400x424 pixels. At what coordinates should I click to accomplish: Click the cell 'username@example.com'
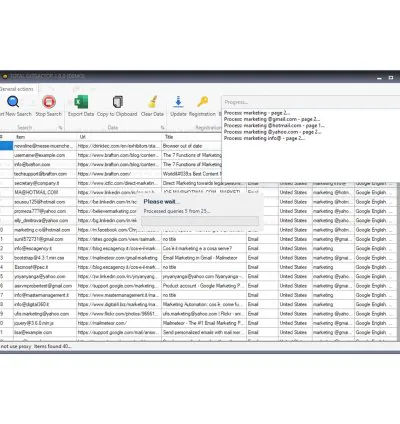(45, 155)
